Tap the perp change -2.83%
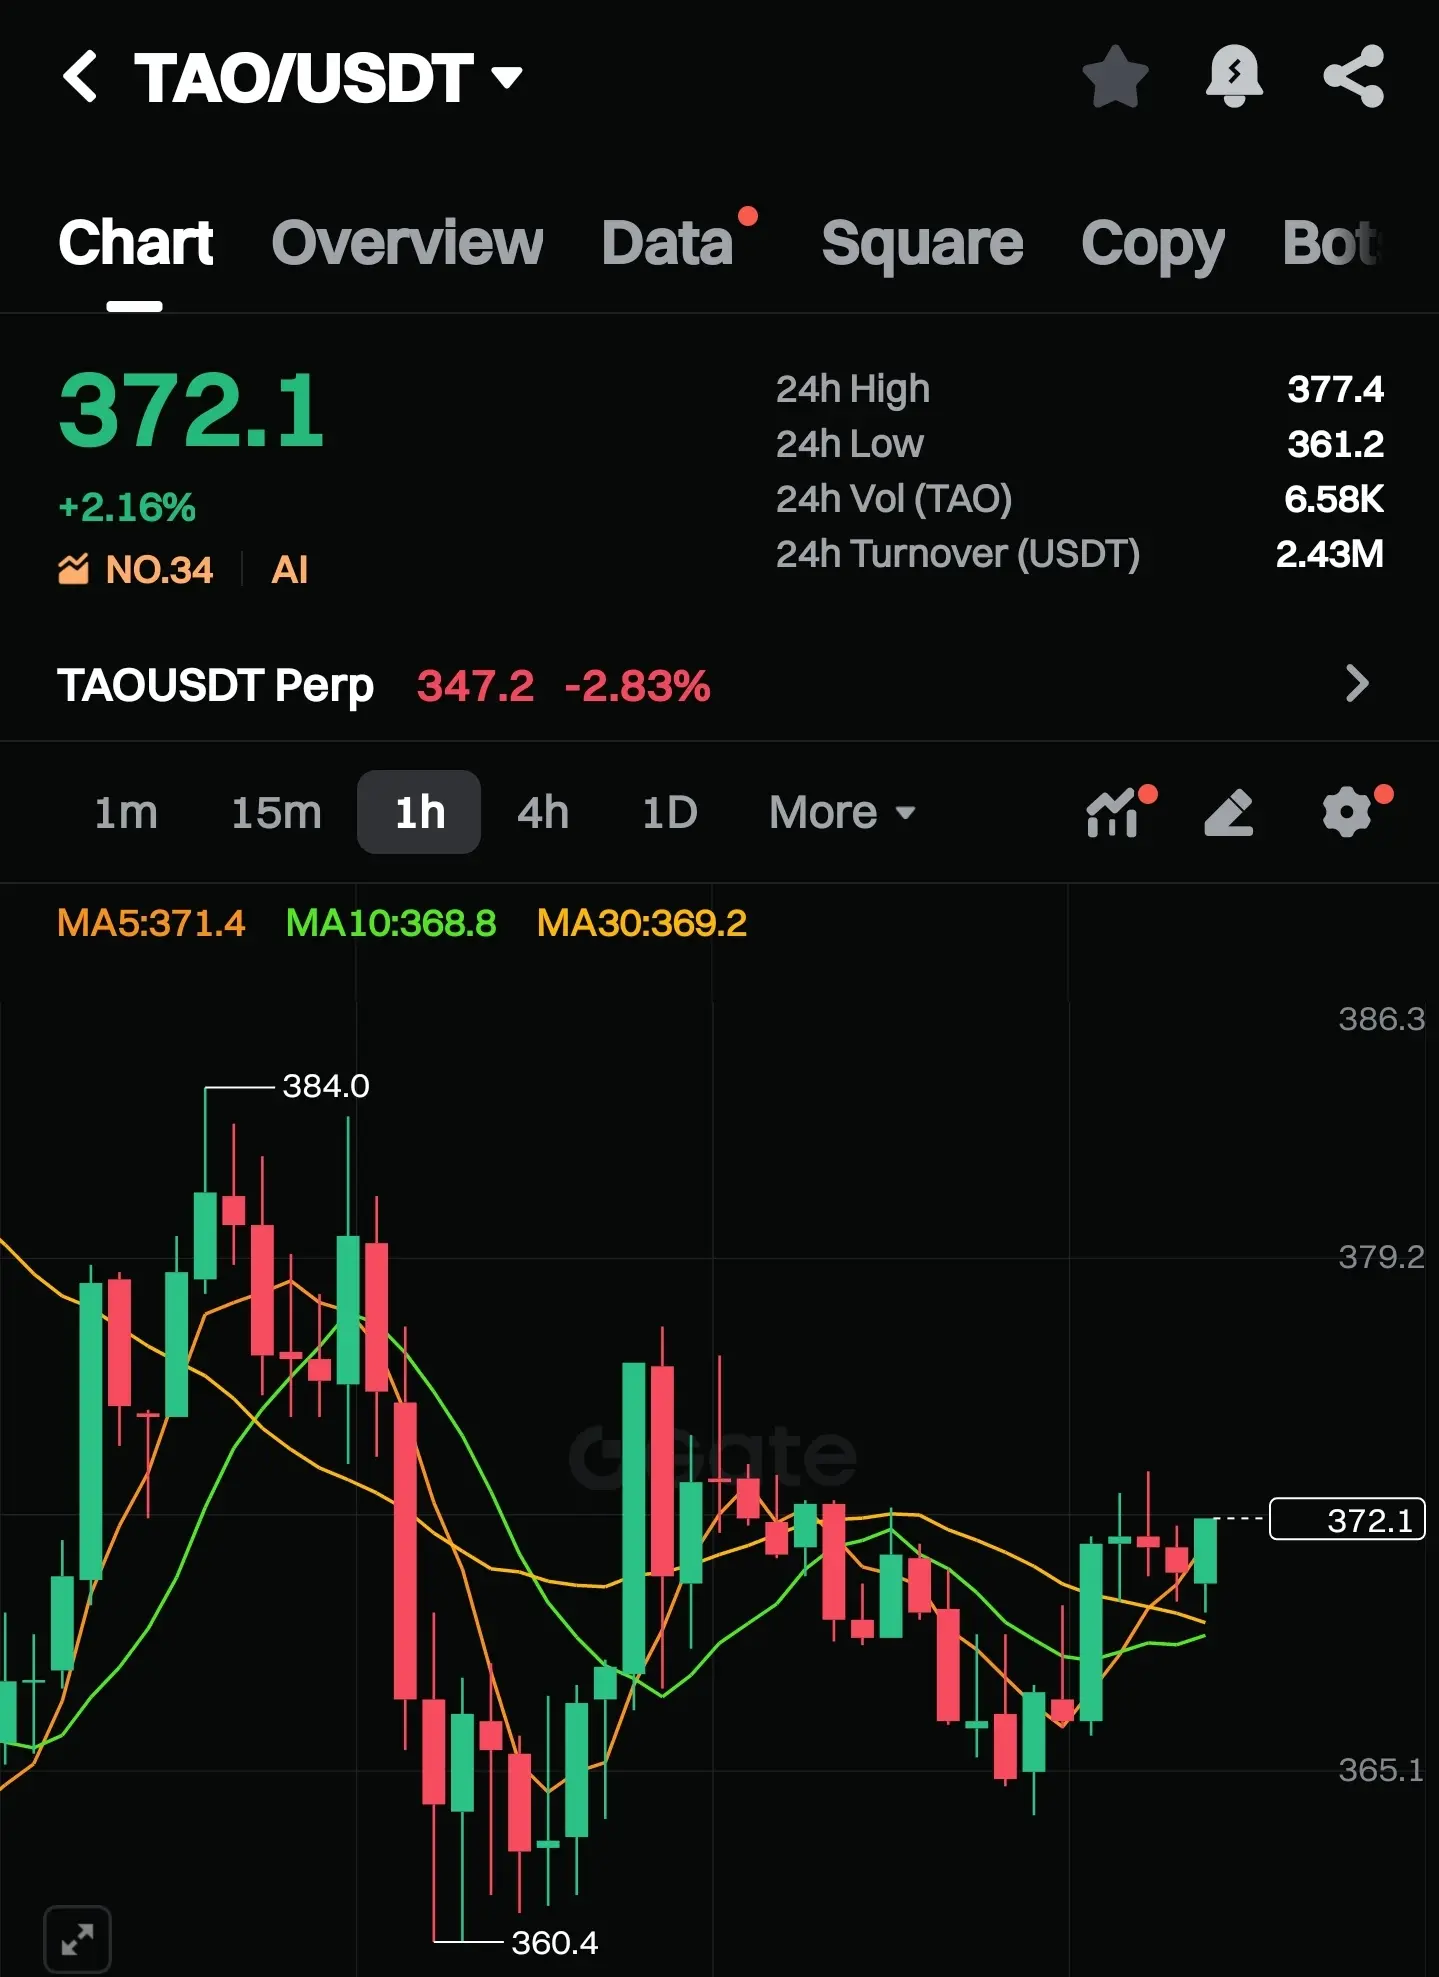1439x1977 pixels. (637, 686)
